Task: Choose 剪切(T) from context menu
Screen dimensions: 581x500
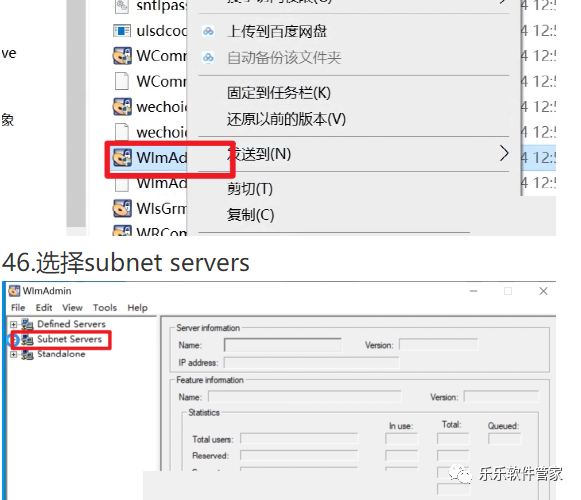Action: coord(250,189)
